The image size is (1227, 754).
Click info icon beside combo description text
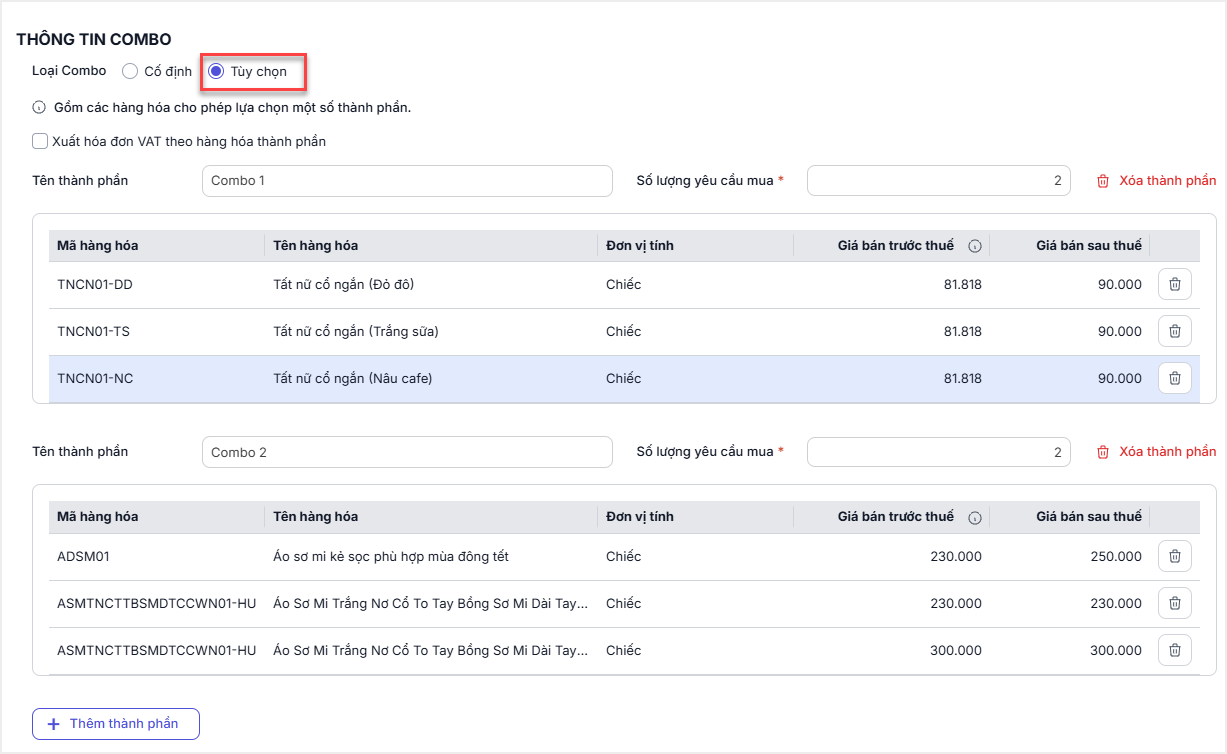click(39, 108)
